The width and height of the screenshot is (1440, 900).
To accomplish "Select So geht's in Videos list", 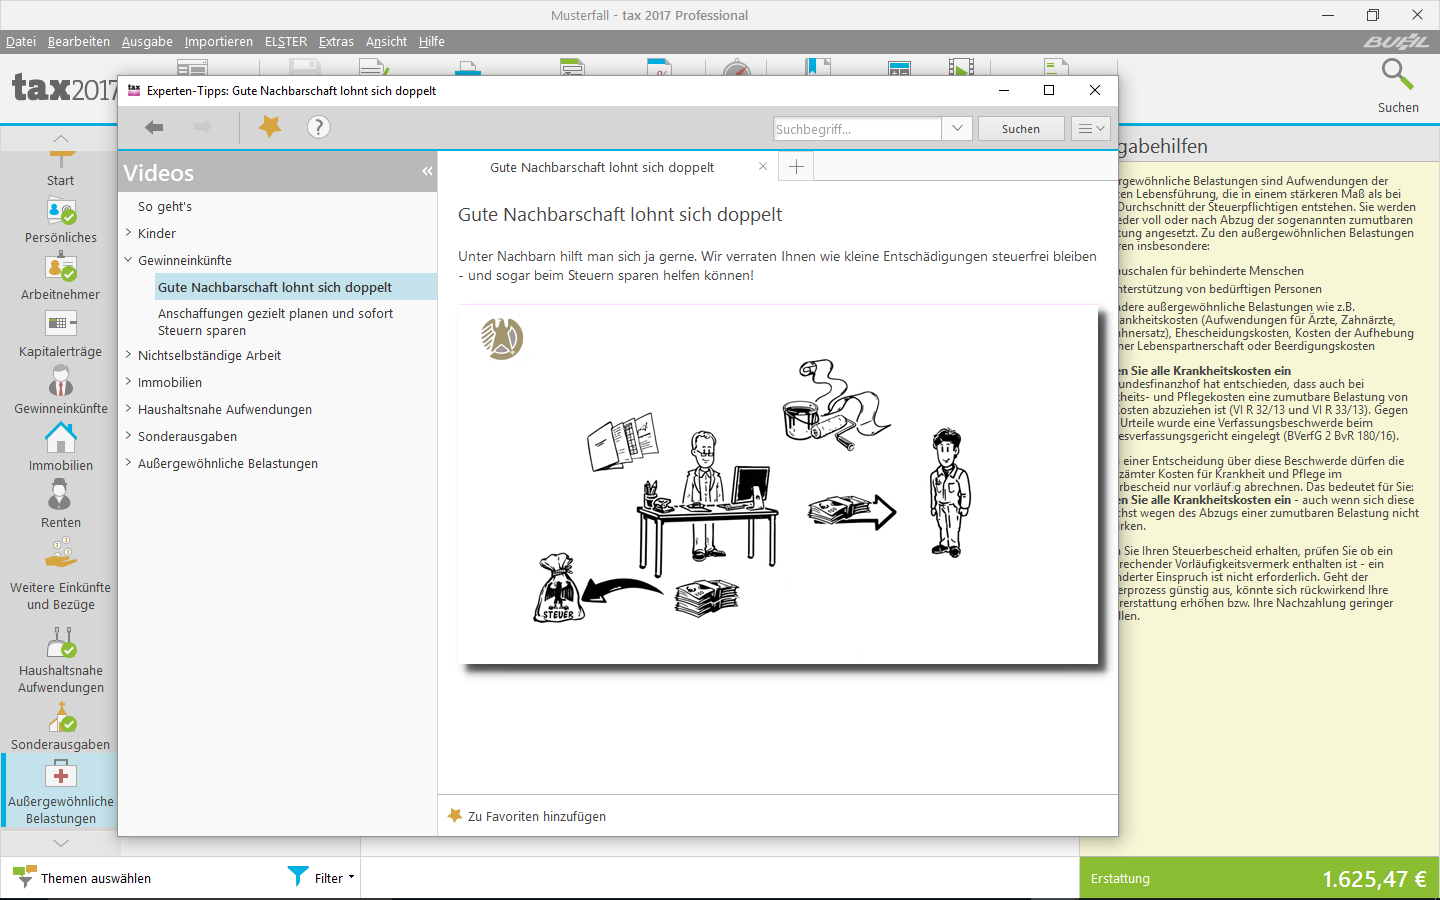I will click(x=165, y=206).
